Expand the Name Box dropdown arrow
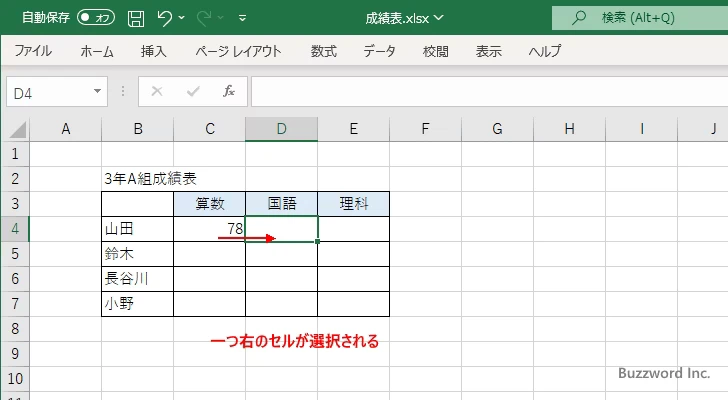 [97, 91]
